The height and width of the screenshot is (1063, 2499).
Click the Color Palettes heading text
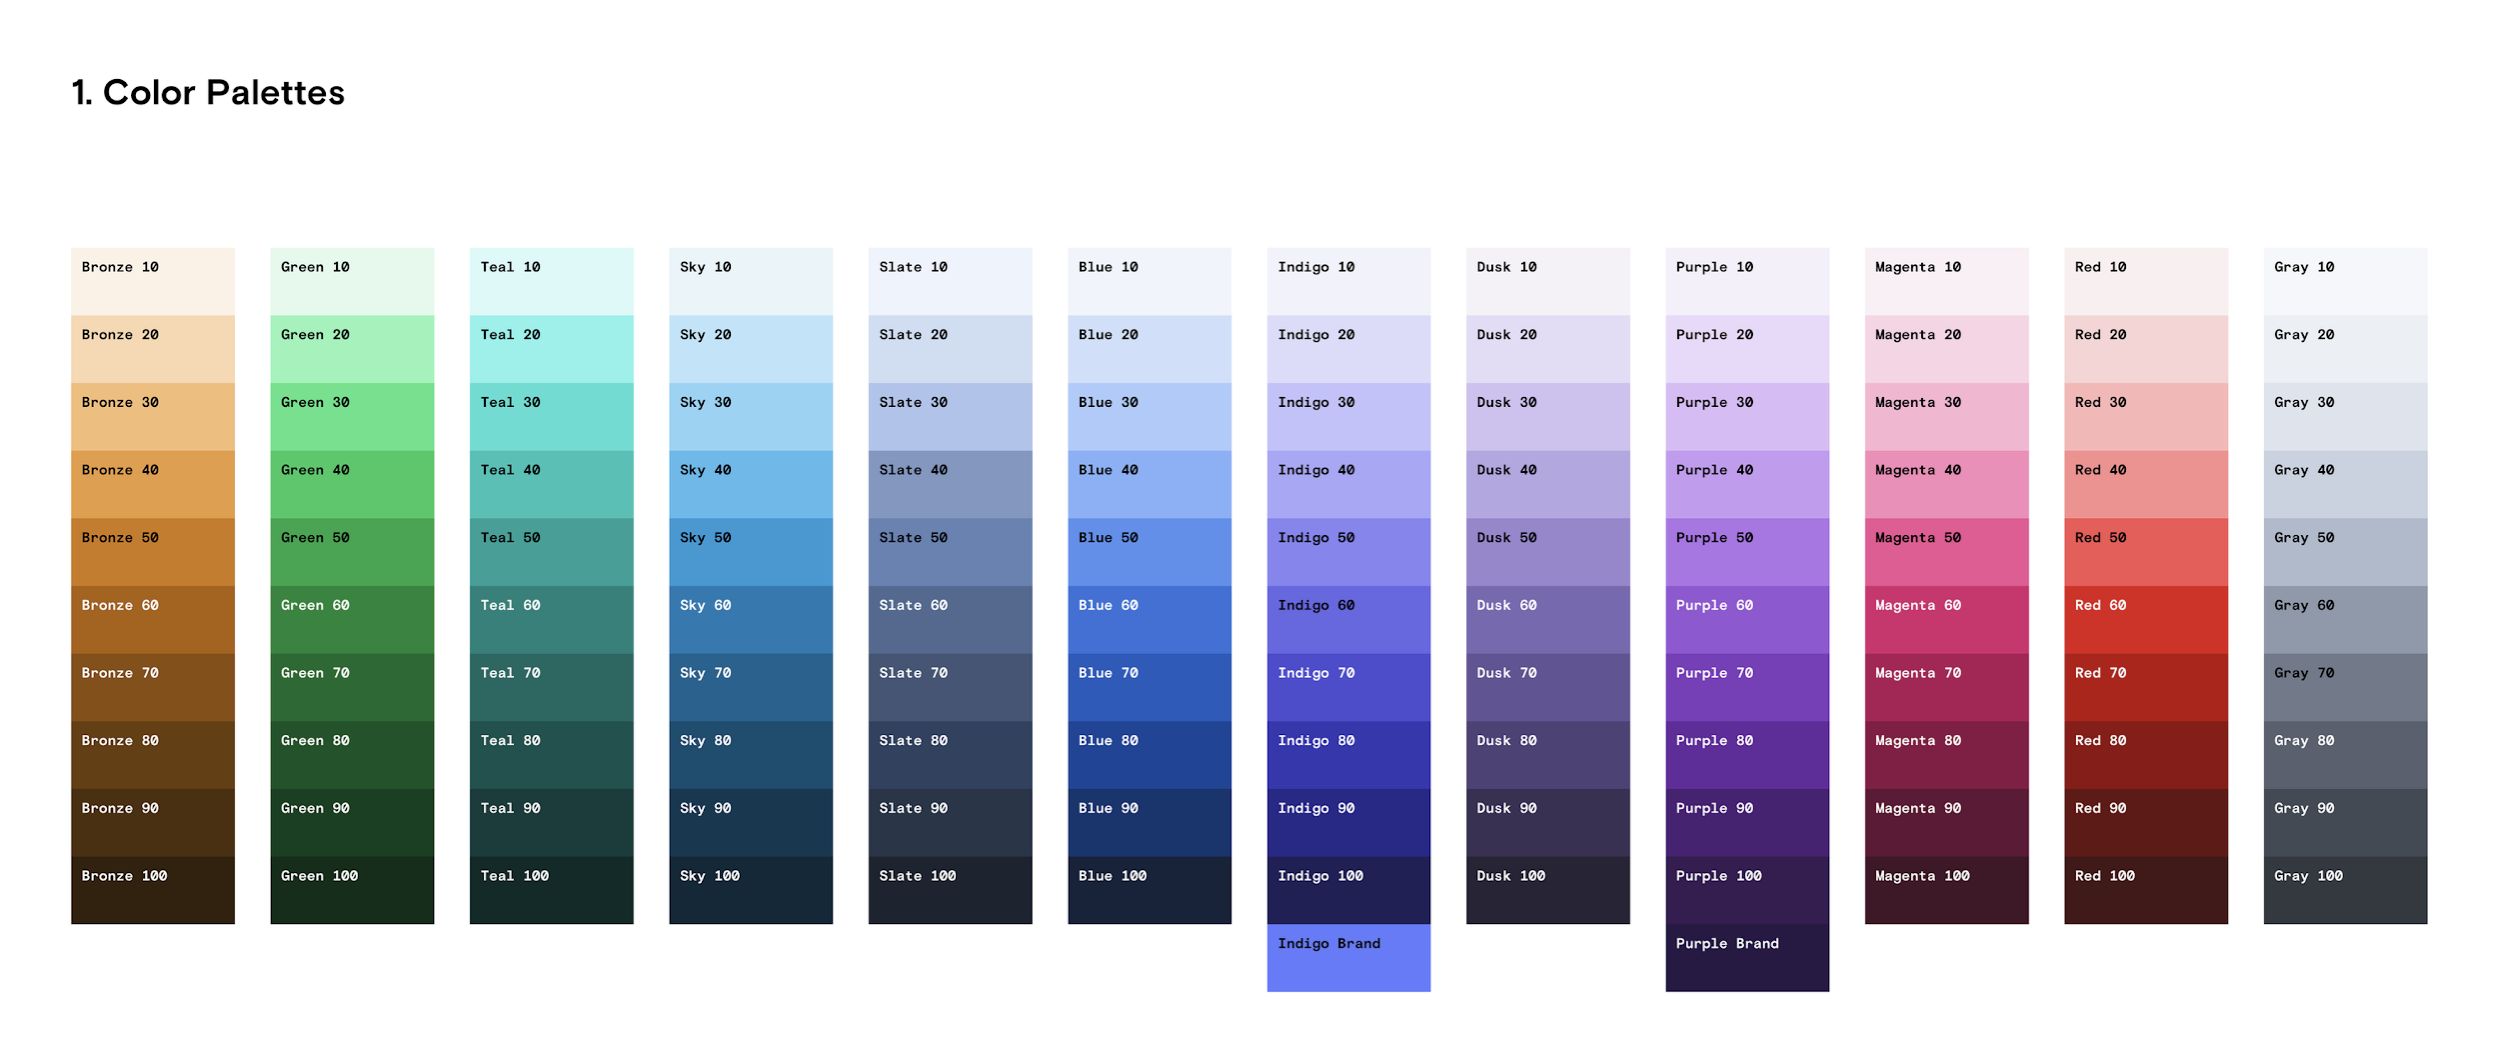(x=207, y=92)
